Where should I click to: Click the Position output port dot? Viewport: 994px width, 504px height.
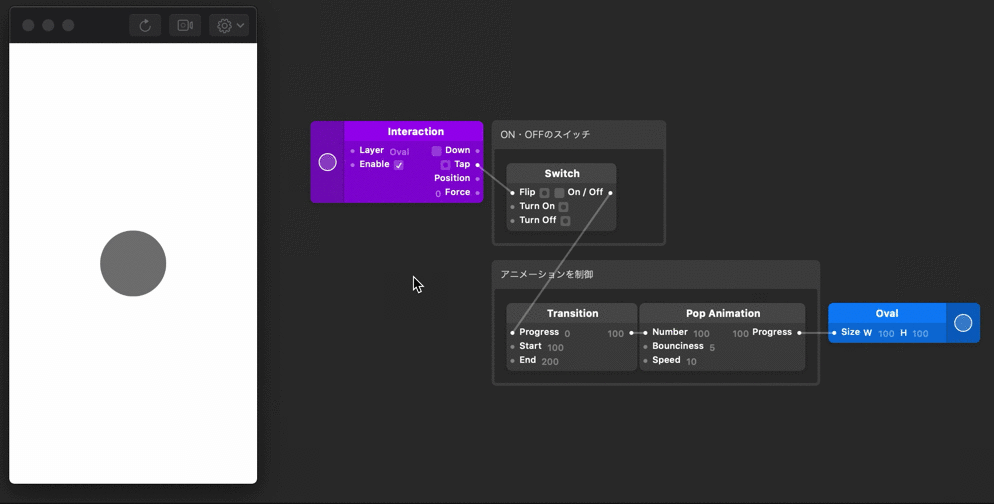(477, 179)
